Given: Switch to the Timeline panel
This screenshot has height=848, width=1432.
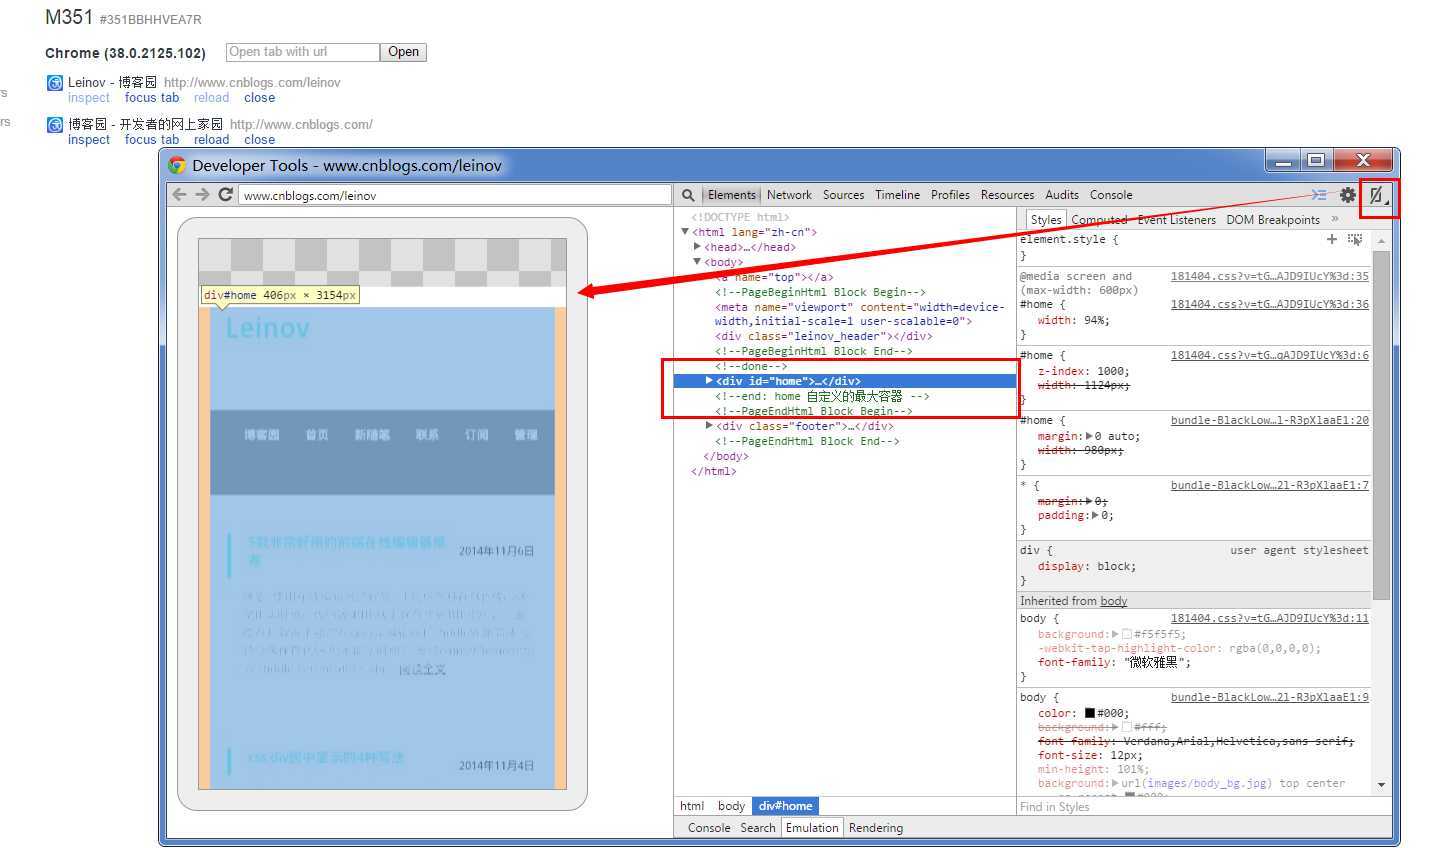Looking at the screenshot, I should (897, 195).
